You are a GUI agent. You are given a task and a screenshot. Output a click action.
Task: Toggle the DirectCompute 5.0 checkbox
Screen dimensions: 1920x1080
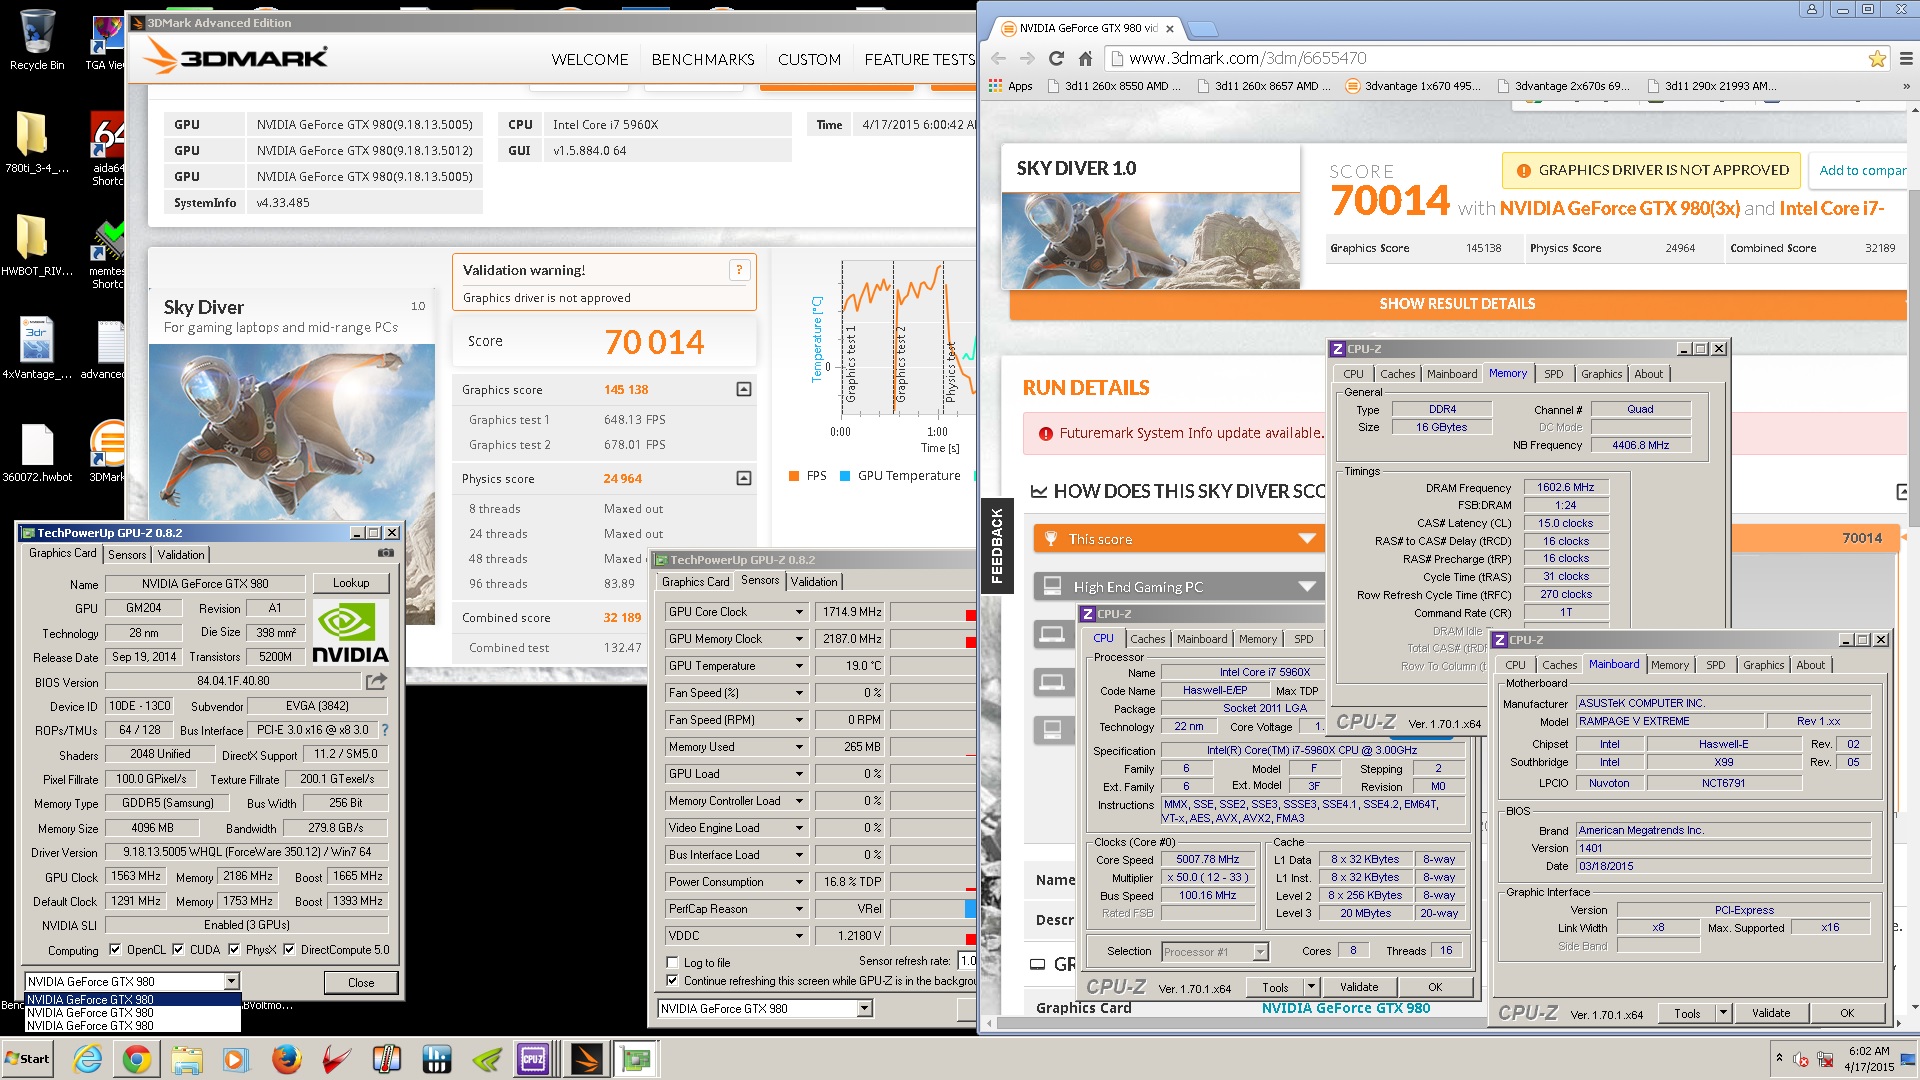(x=289, y=950)
